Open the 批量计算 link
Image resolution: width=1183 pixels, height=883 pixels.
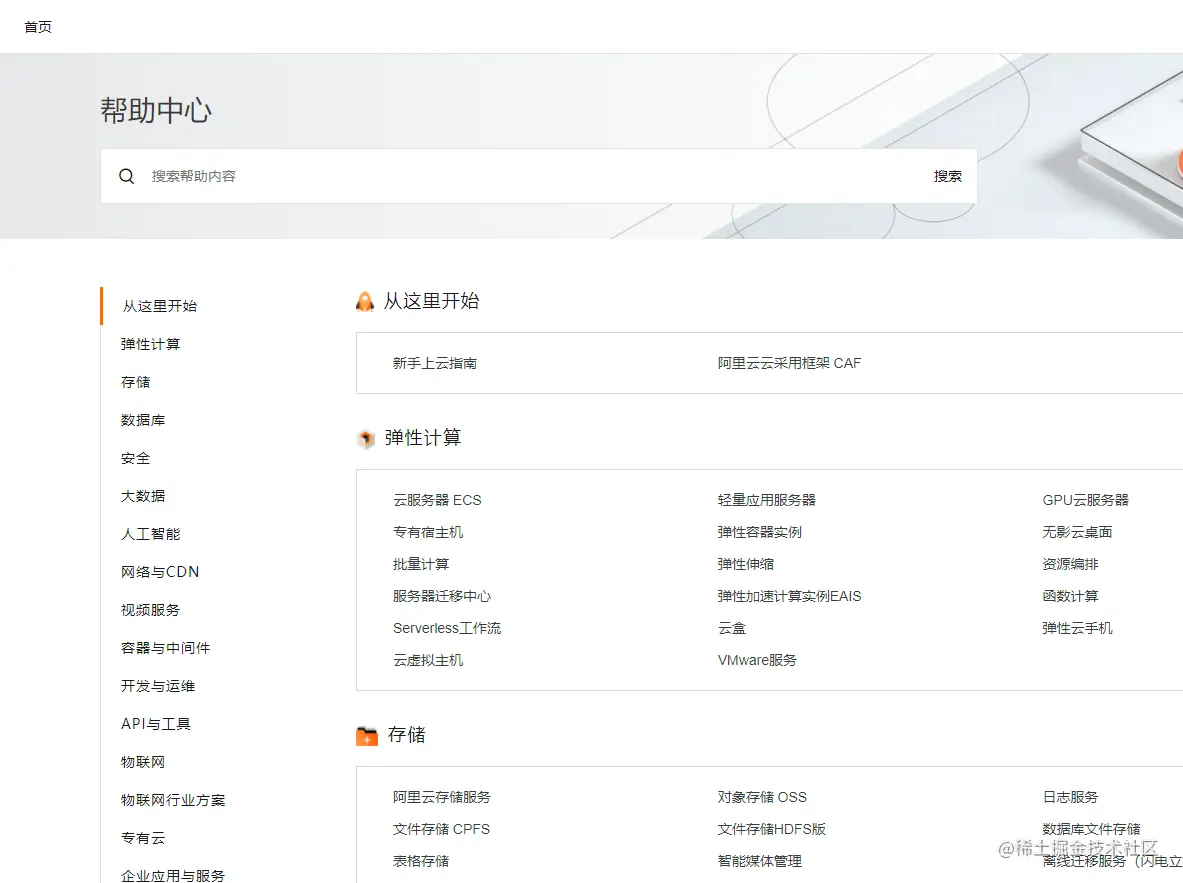(x=421, y=564)
